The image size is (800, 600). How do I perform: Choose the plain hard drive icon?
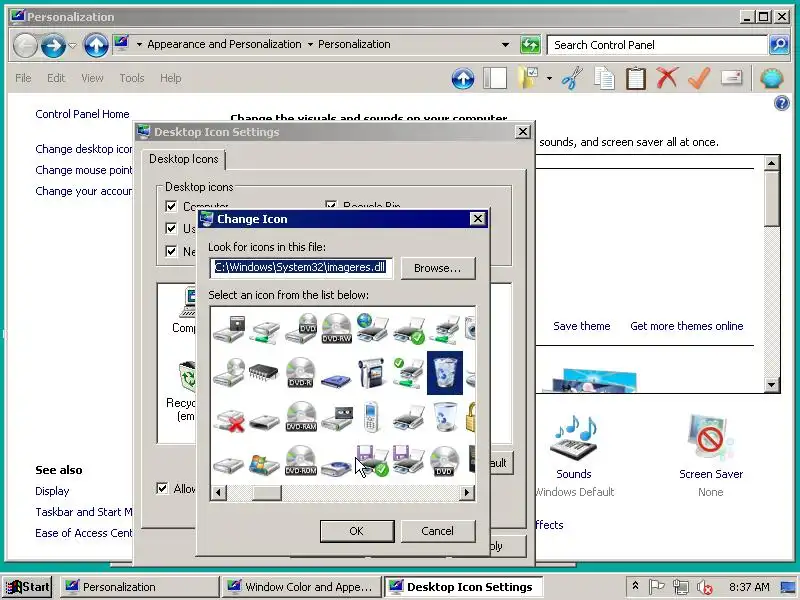pos(229,465)
